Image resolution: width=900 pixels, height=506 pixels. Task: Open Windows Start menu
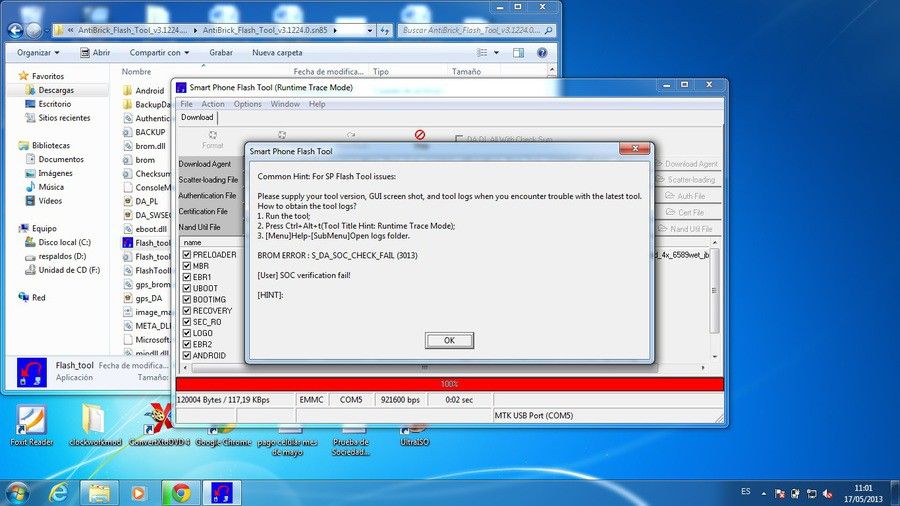pos(16,493)
